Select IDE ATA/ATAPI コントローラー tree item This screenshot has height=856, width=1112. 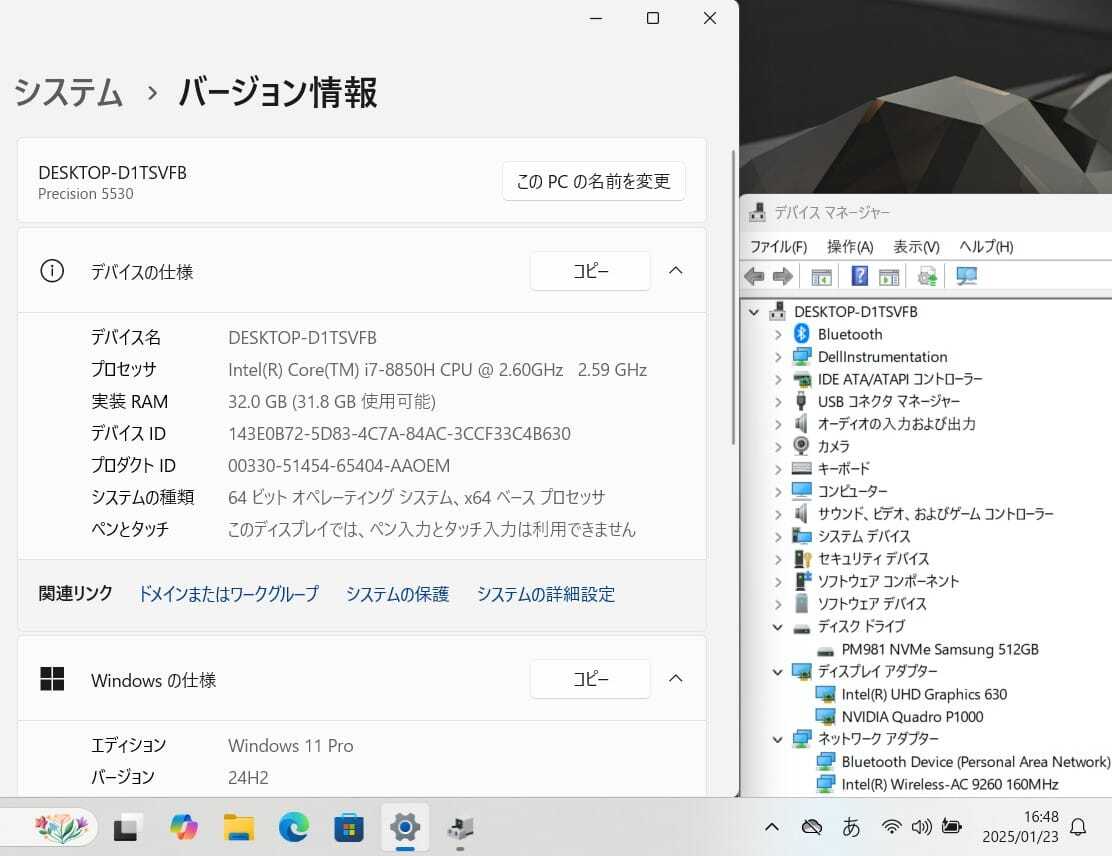click(x=900, y=379)
